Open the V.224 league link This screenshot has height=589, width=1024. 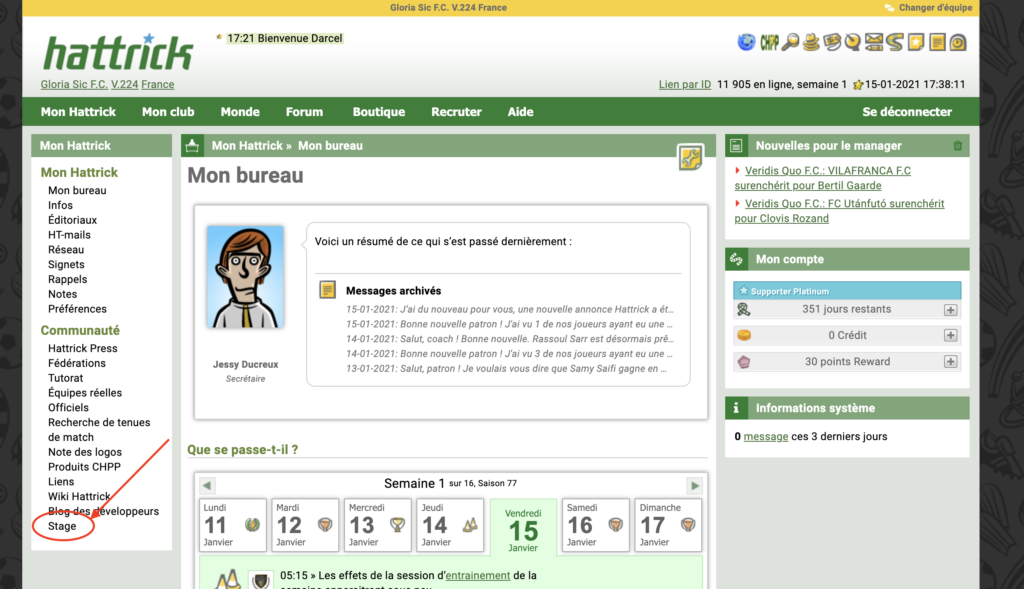coord(124,84)
